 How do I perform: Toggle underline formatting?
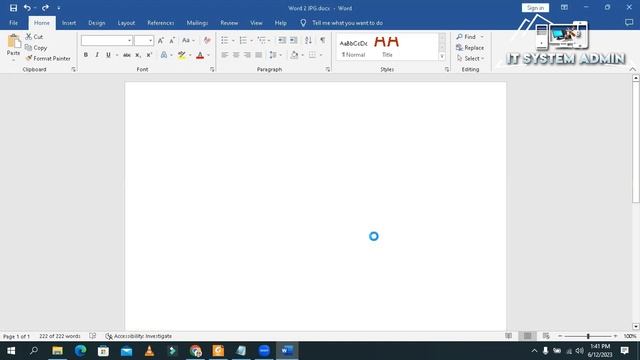click(x=108, y=55)
